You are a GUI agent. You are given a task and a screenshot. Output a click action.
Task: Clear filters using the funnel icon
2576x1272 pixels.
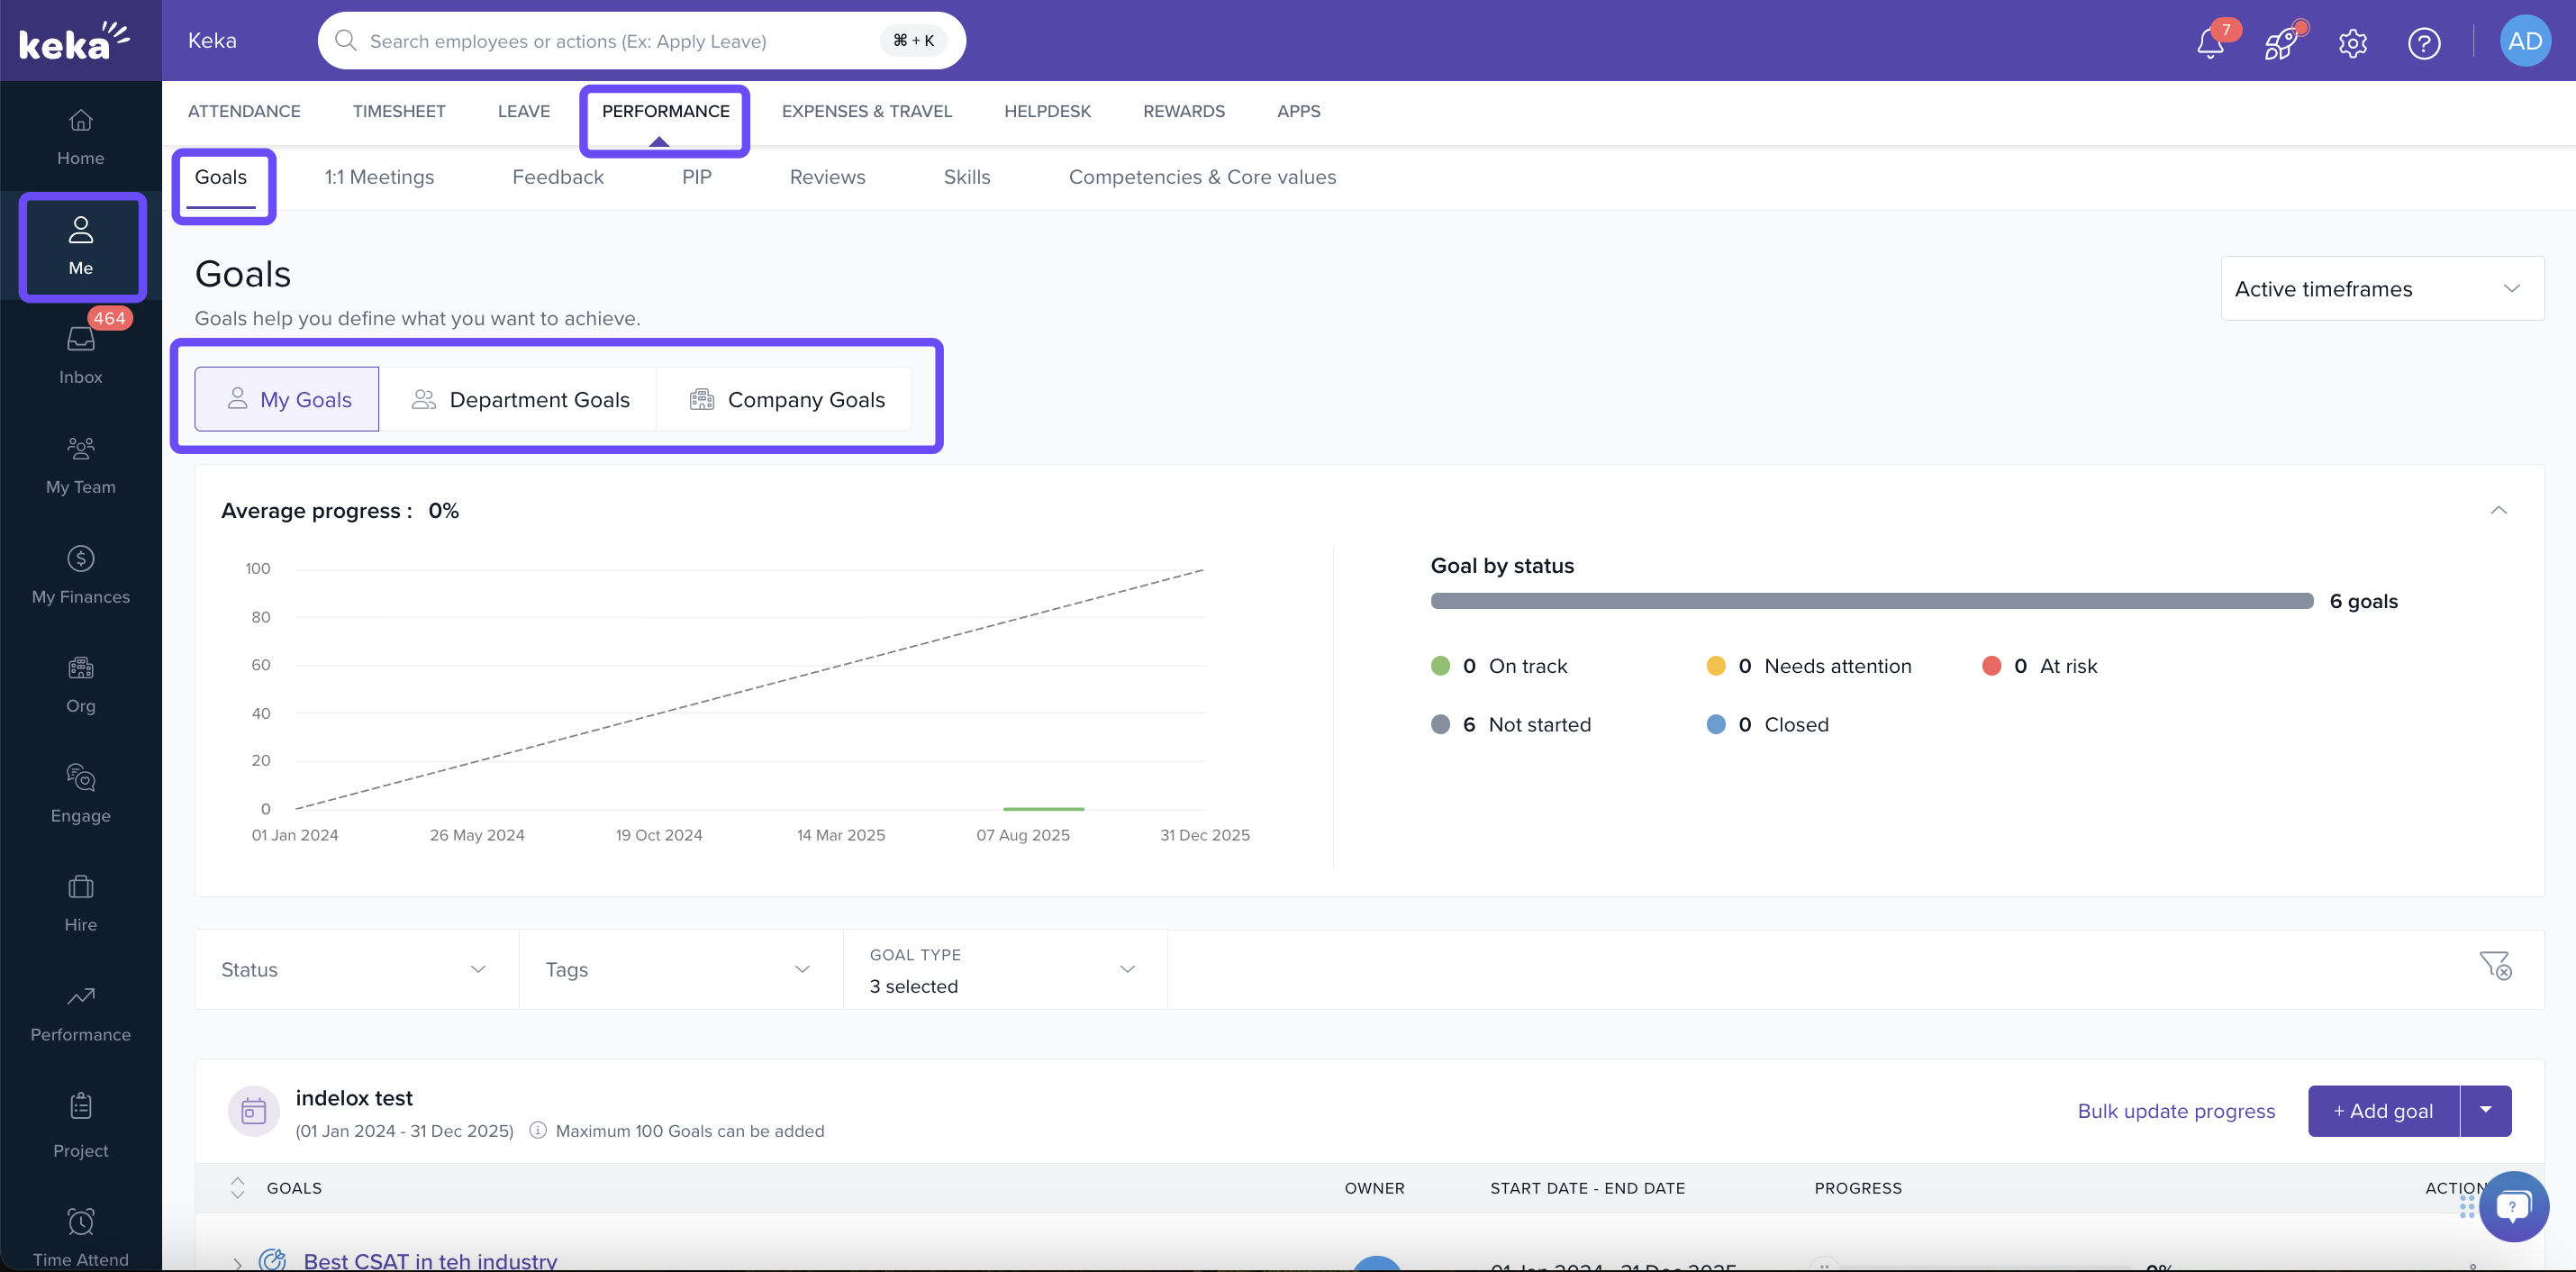(2495, 965)
